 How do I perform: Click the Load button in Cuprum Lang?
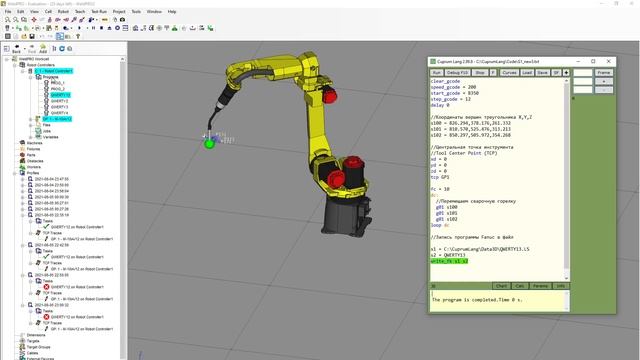[527, 73]
